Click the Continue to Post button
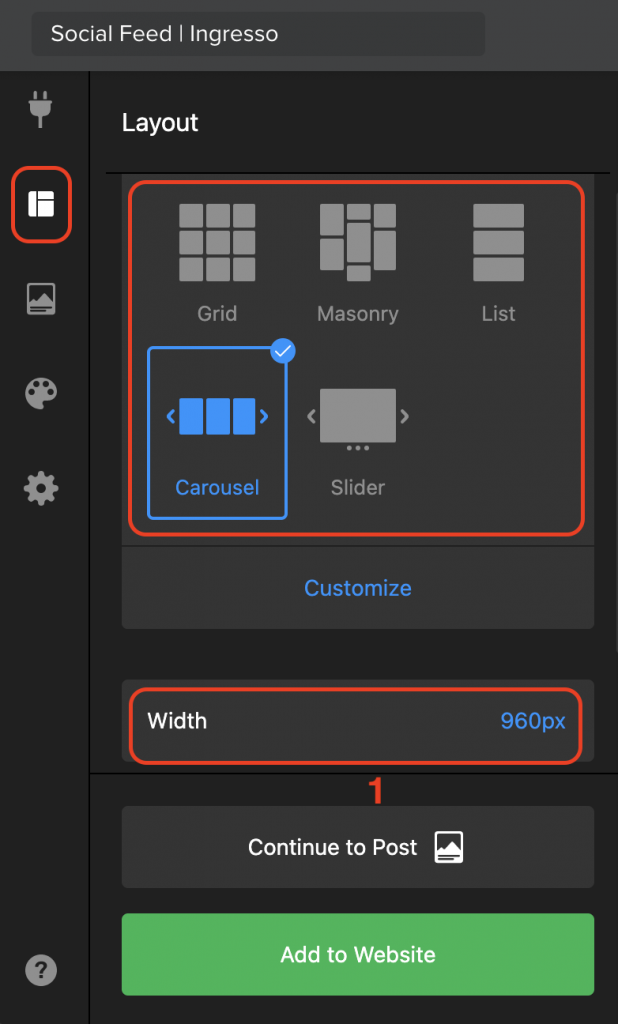 [x=358, y=847]
